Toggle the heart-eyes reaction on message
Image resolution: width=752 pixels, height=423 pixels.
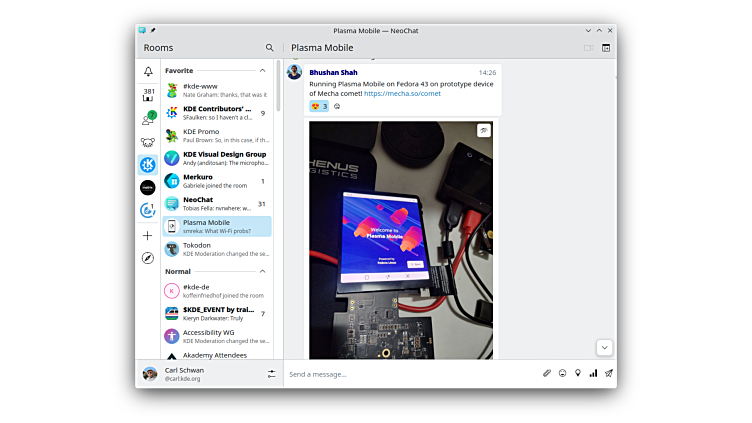[319, 106]
